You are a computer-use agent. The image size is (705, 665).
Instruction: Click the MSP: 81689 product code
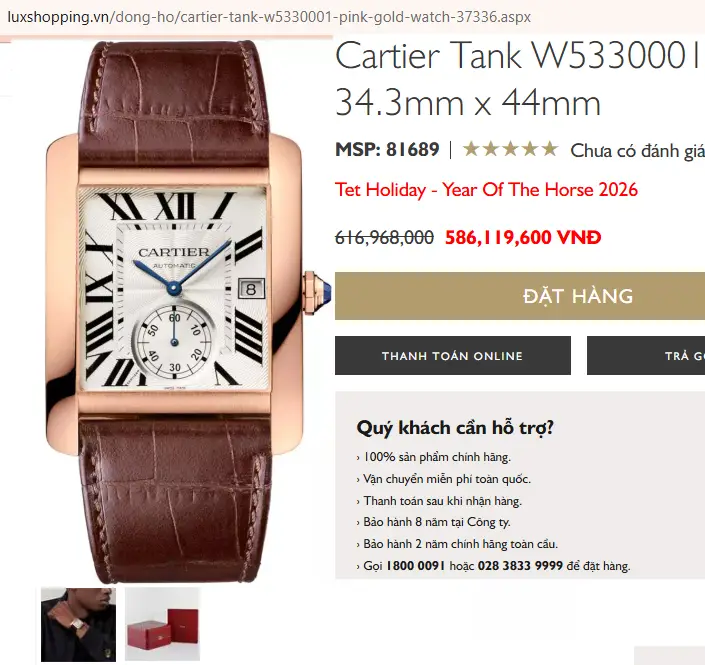[x=387, y=149]
